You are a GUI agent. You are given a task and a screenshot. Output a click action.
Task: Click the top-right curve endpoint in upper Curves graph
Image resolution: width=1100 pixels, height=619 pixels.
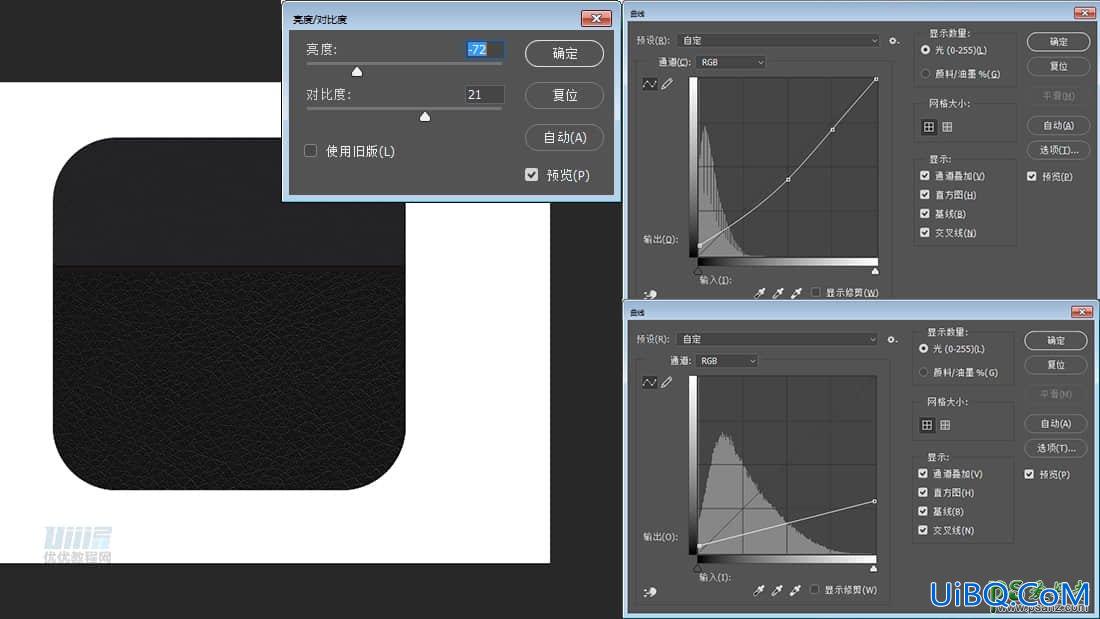(x=876, y=79)
